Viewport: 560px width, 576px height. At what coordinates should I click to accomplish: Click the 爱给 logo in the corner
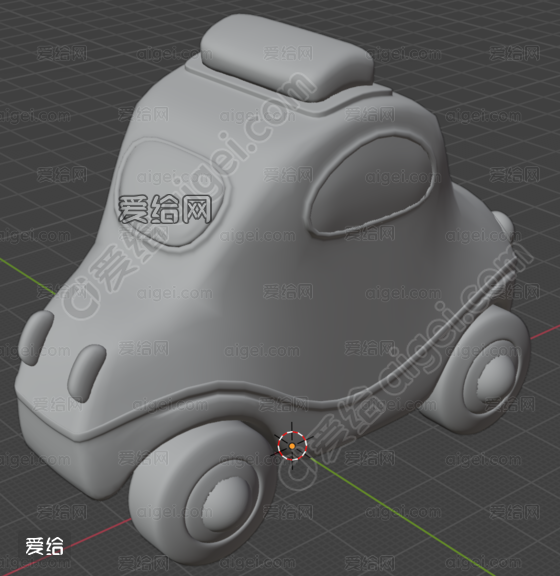tap(44, 546)
